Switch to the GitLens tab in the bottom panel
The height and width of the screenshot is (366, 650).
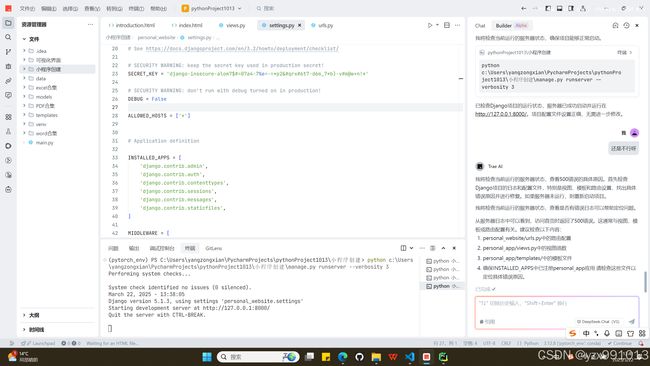click(214, 248)
